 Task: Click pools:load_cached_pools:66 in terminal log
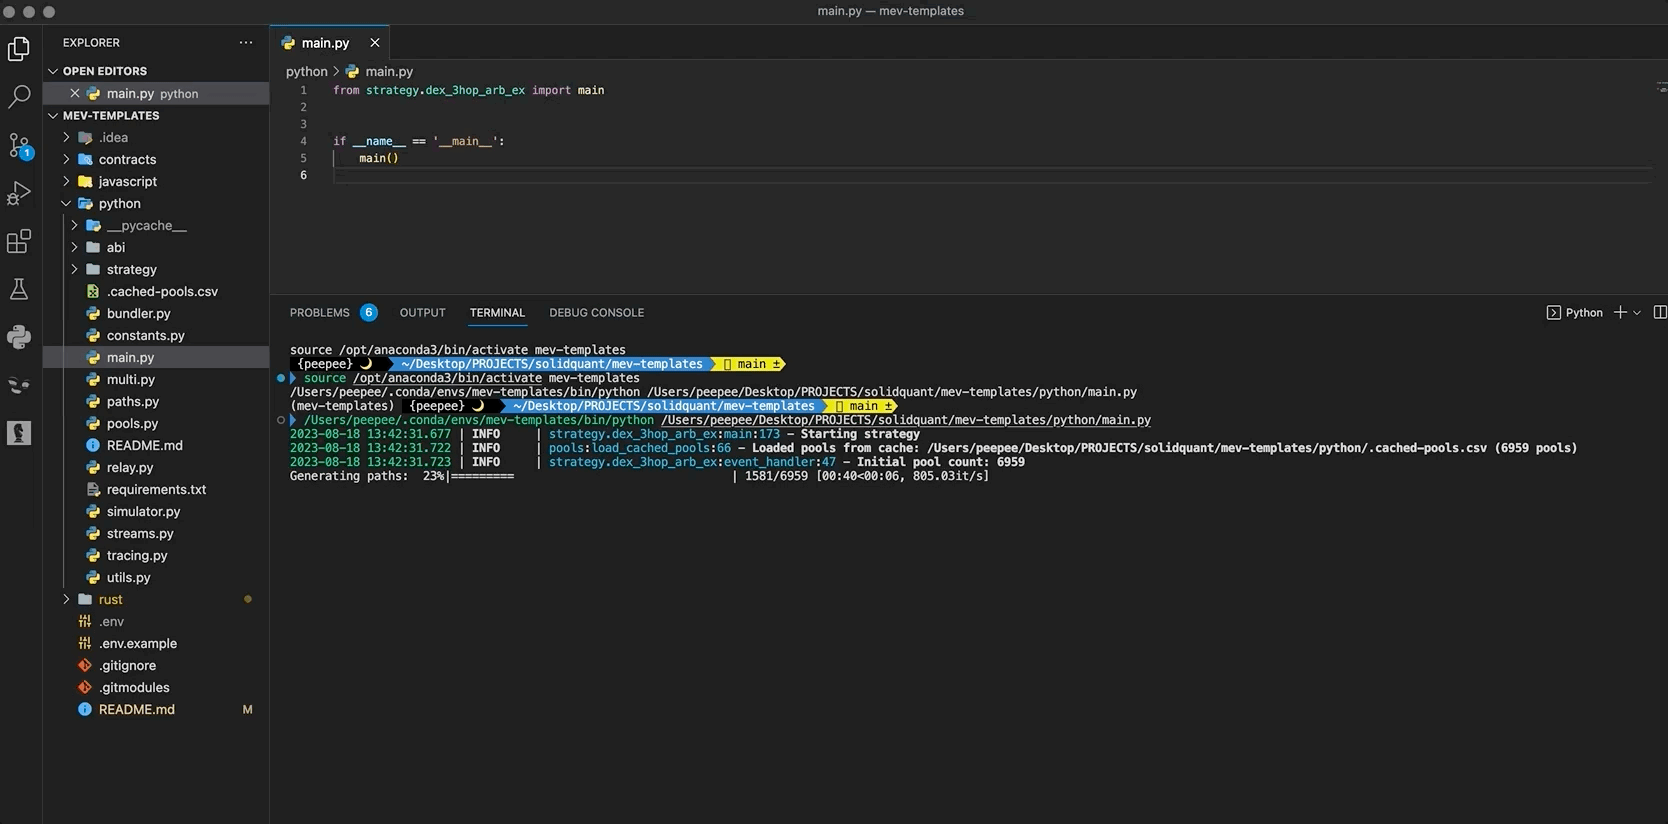[x=640, y=448]
